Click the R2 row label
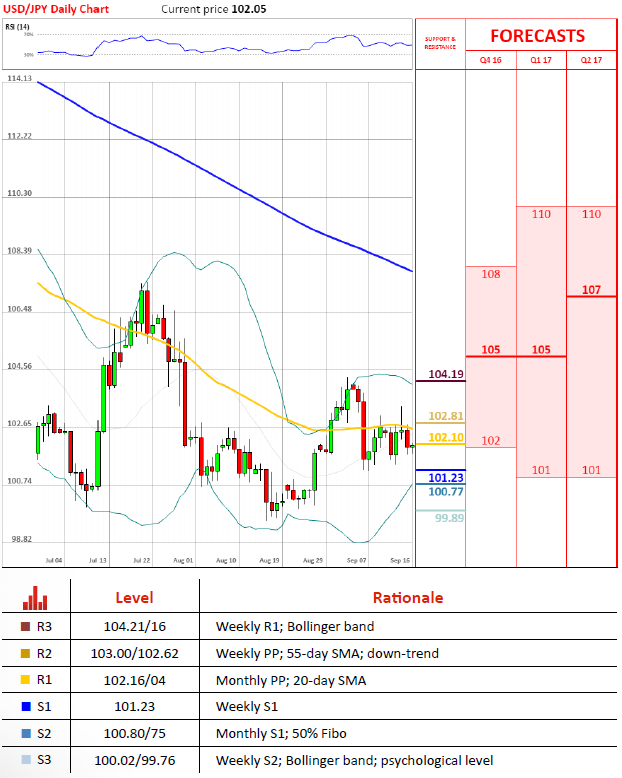The height and width of the screenshot is (778, 622). (44, 653)
